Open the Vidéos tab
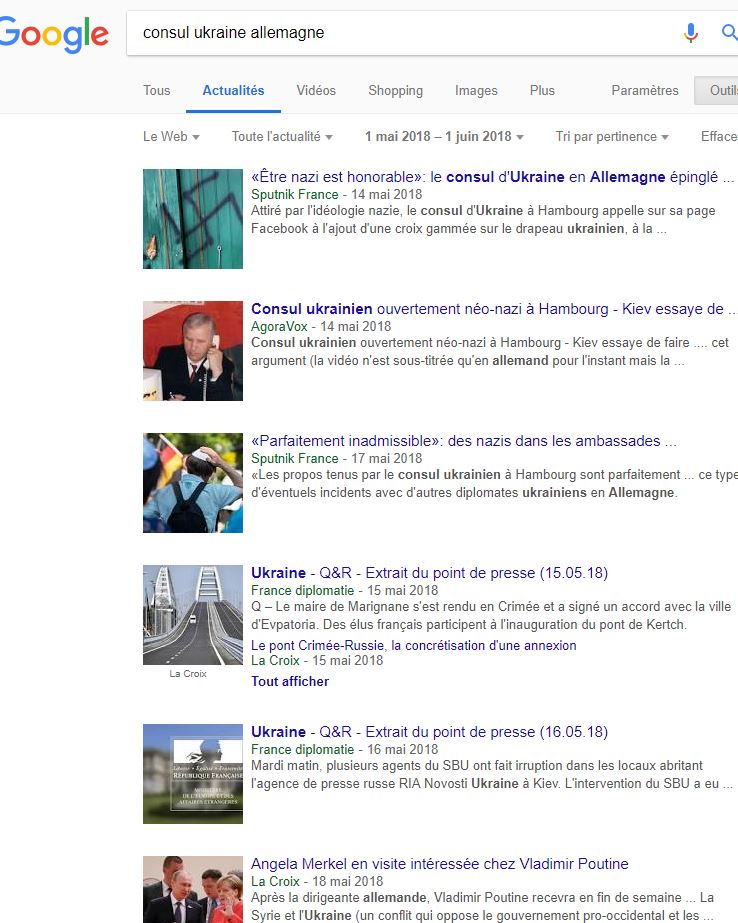The image size is (738, 923). [316, 91]
